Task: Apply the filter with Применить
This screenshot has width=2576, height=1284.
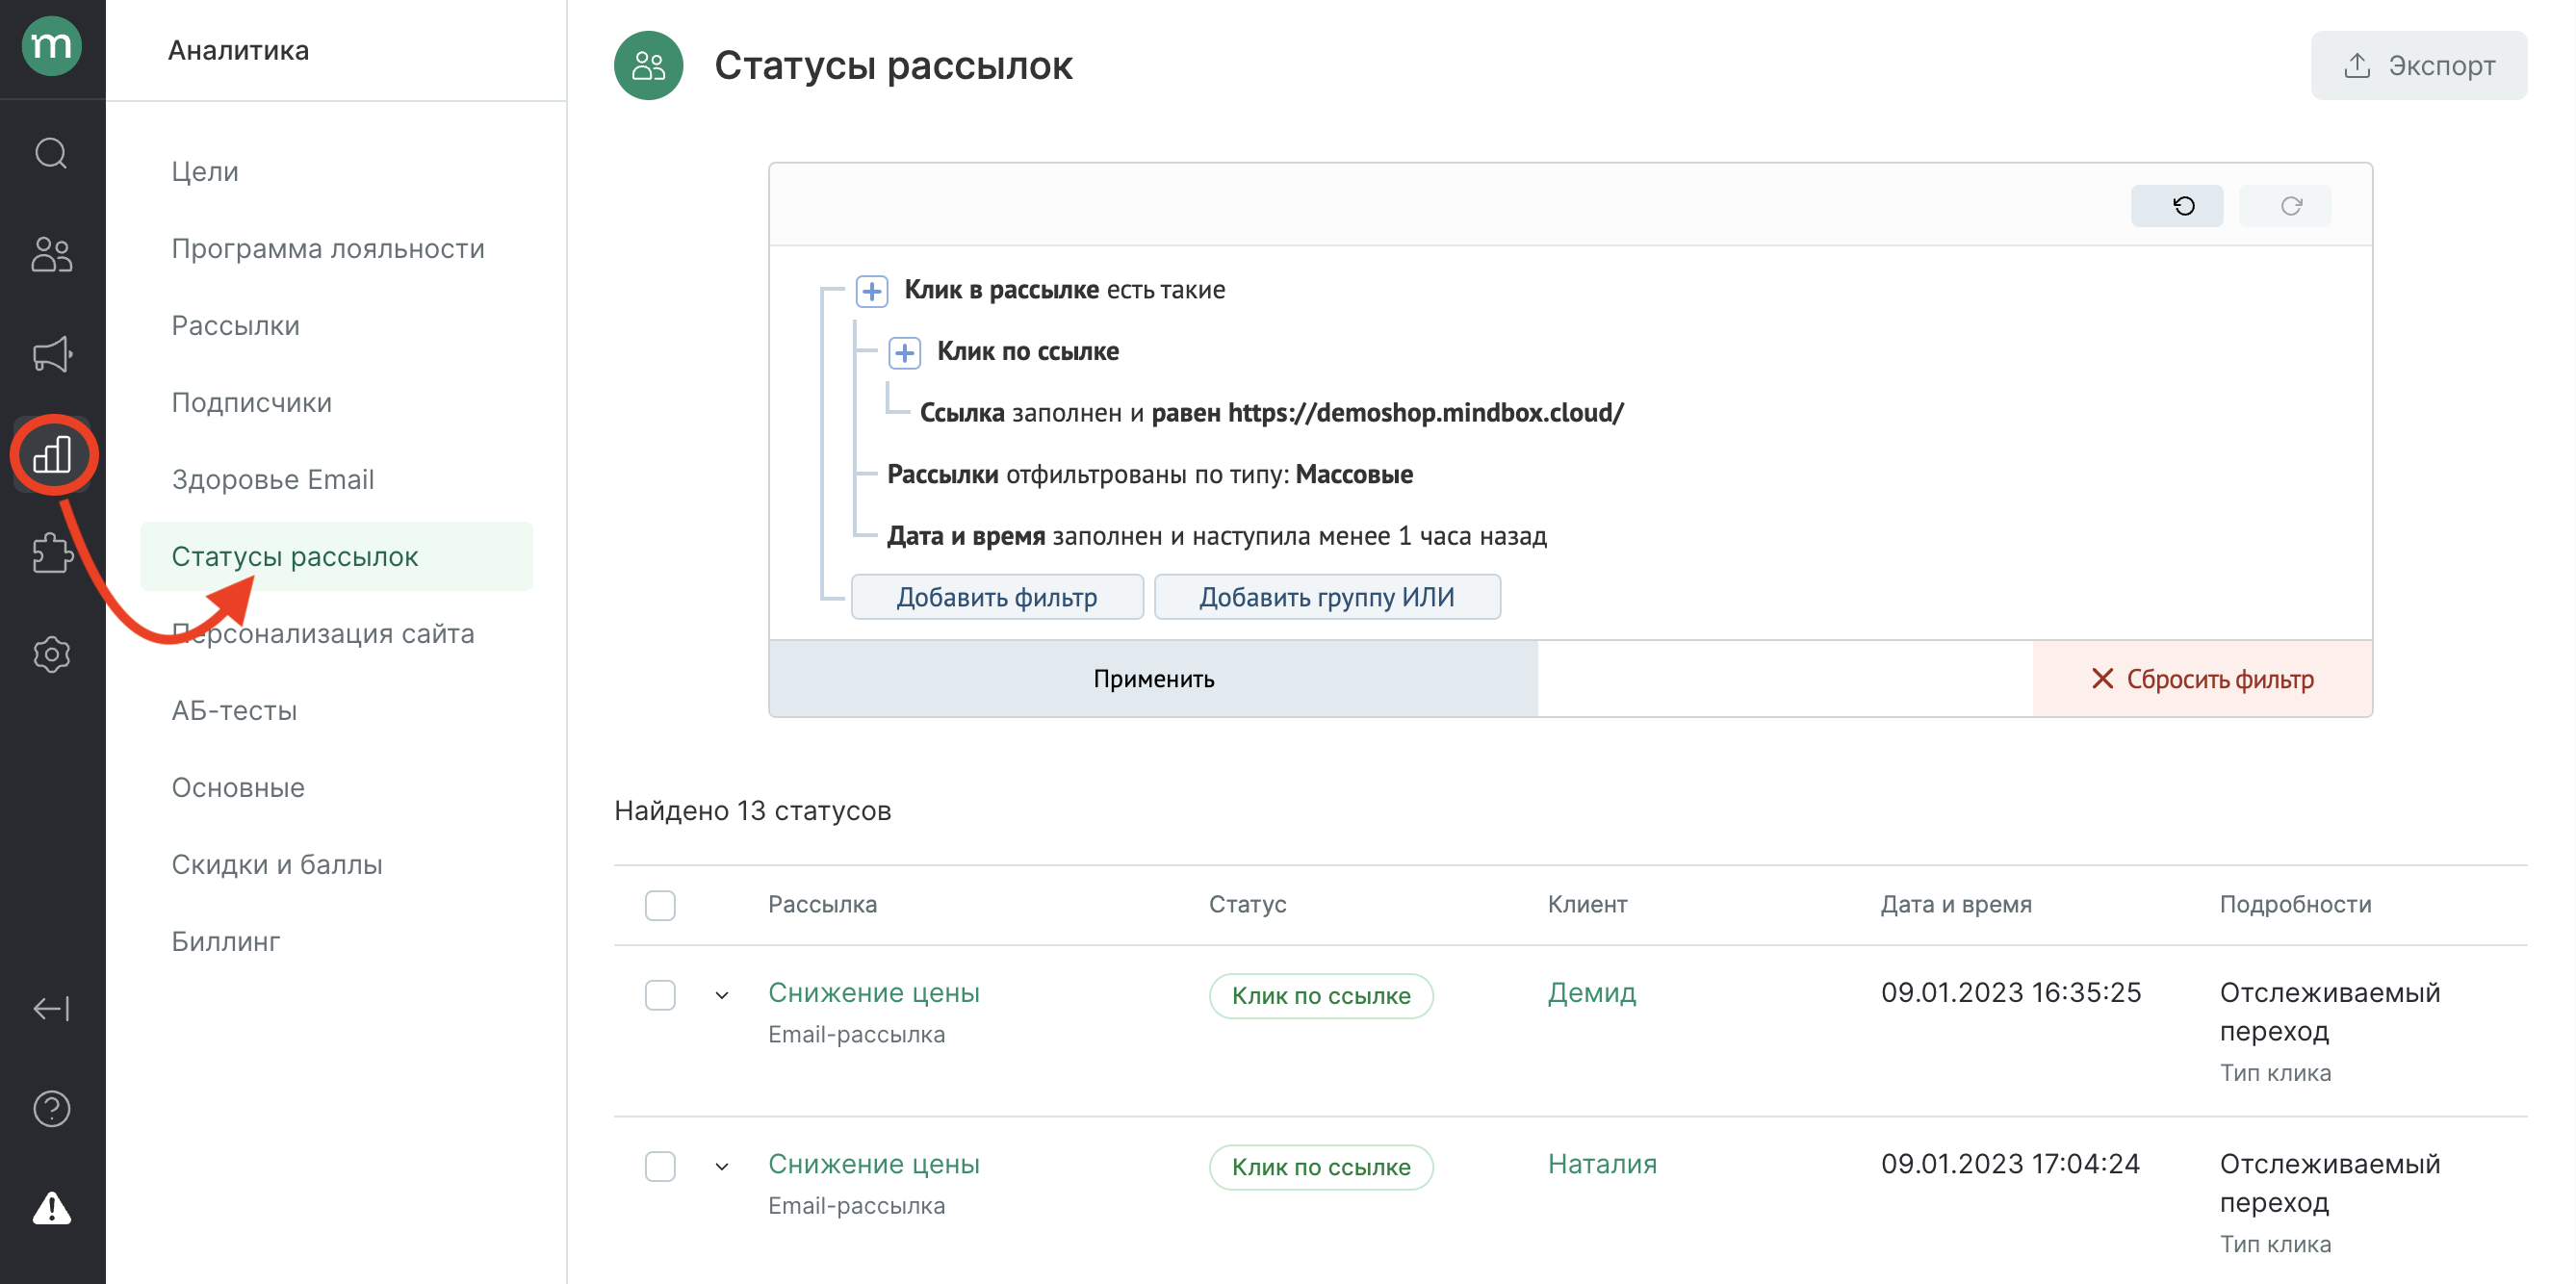Action: 1153,679
